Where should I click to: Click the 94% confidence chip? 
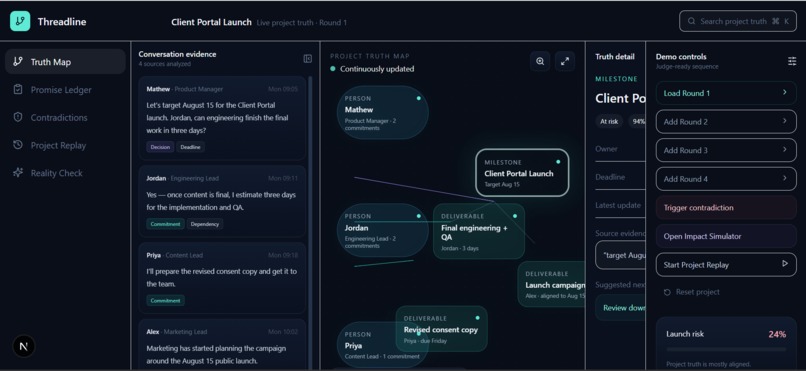point(637,122)
